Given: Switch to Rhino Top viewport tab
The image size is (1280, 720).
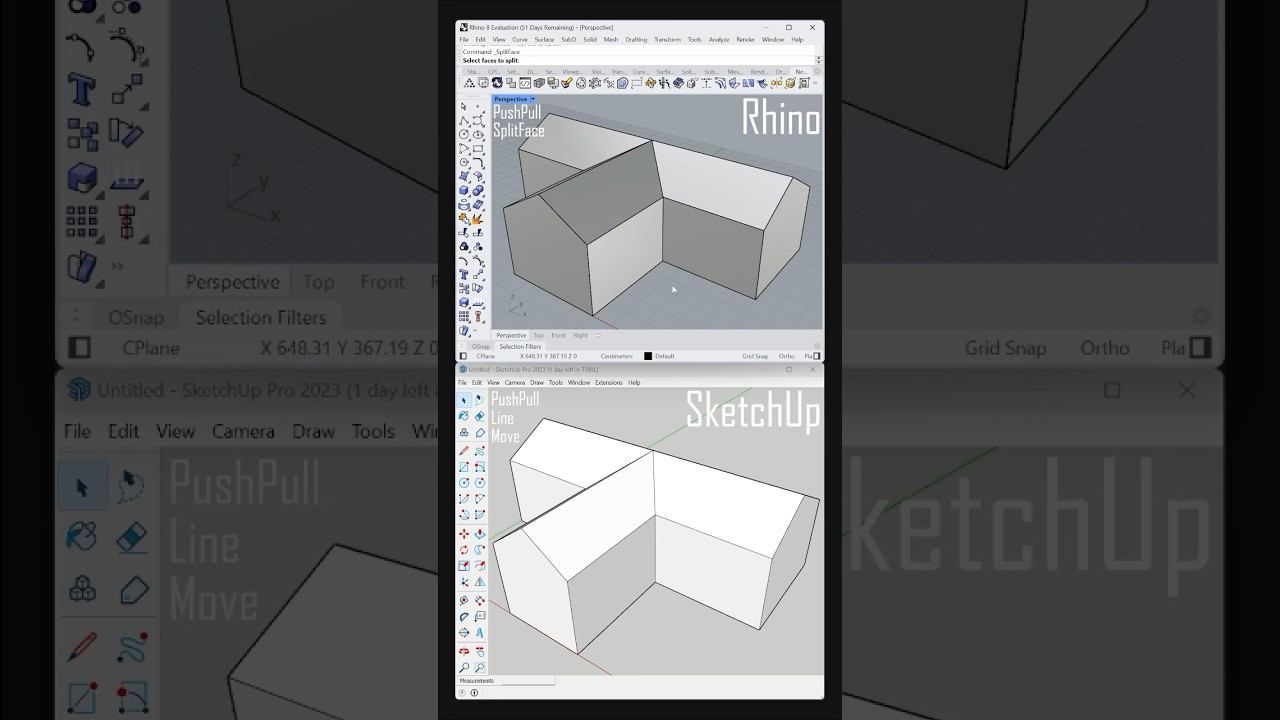Looking at the screenshot, I should pos(538,335).
